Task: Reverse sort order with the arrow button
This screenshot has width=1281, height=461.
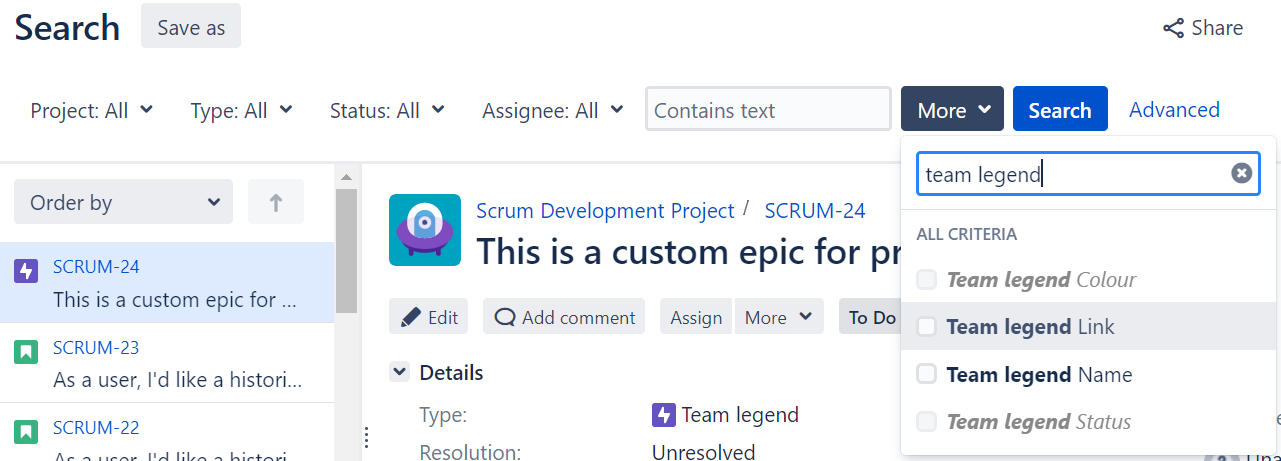Action: point(276,202)
